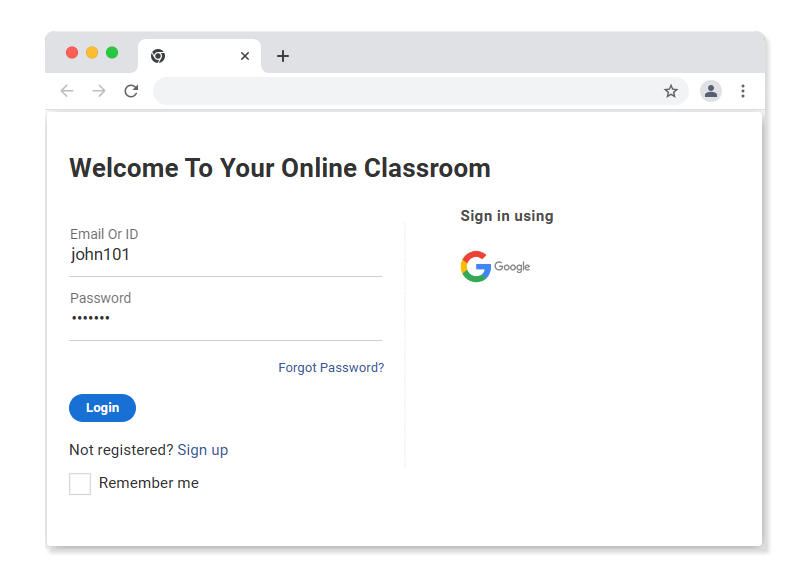Open the Chrome three-dot menu

point(743,91)
